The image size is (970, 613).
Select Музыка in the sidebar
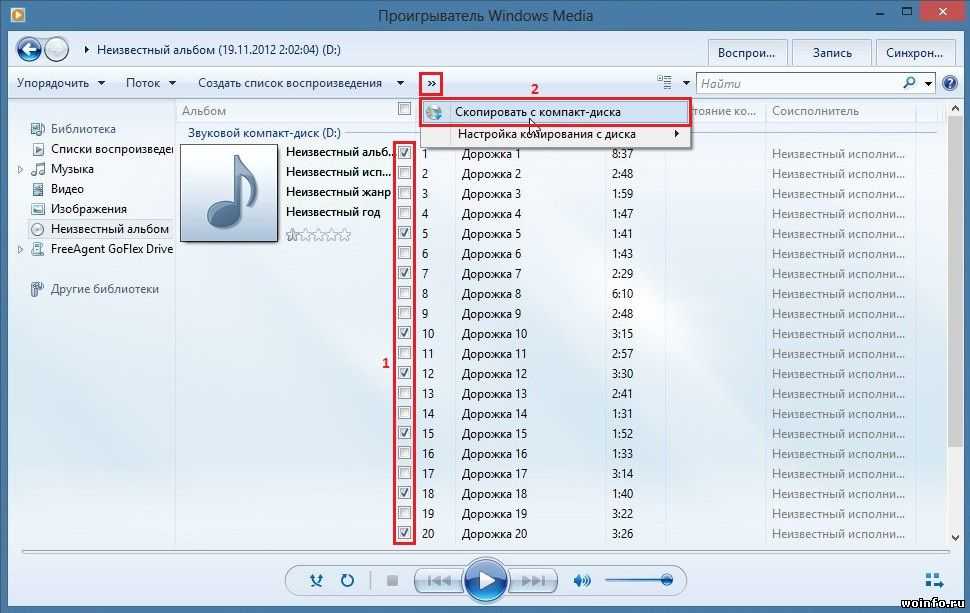coord(72,169)
